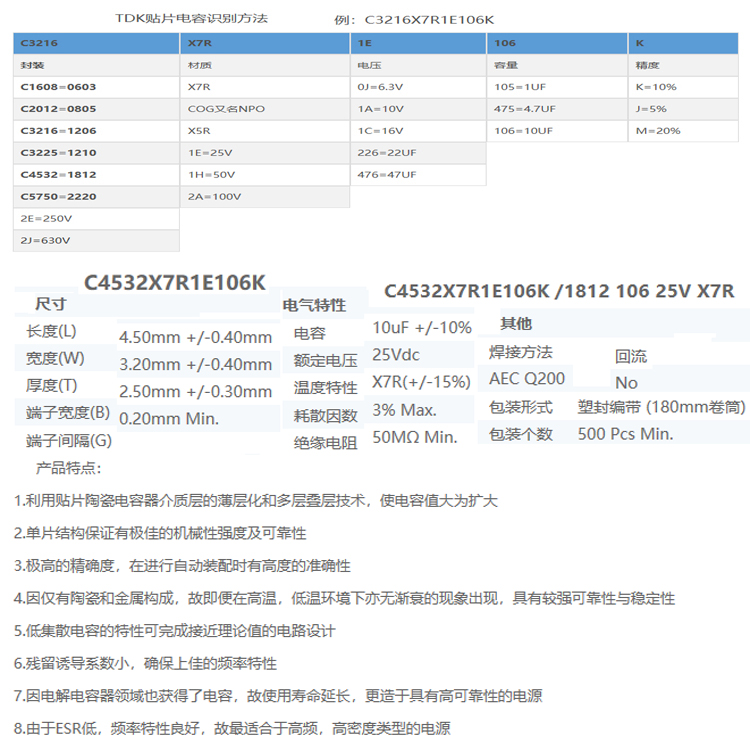
Task: Click the 其他 section label
Action: click(x=516, y=324)
